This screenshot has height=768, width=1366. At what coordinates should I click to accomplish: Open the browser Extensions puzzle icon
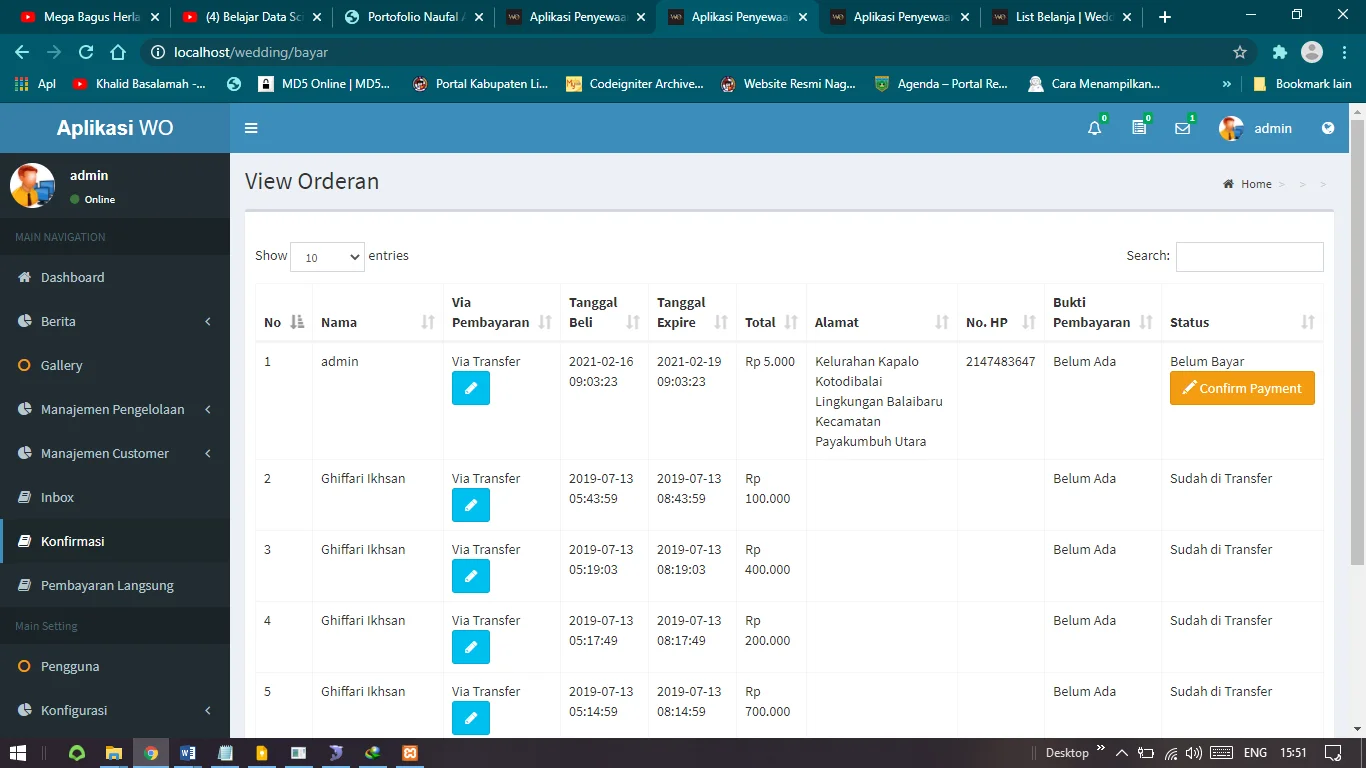(x=1279, y=52)
